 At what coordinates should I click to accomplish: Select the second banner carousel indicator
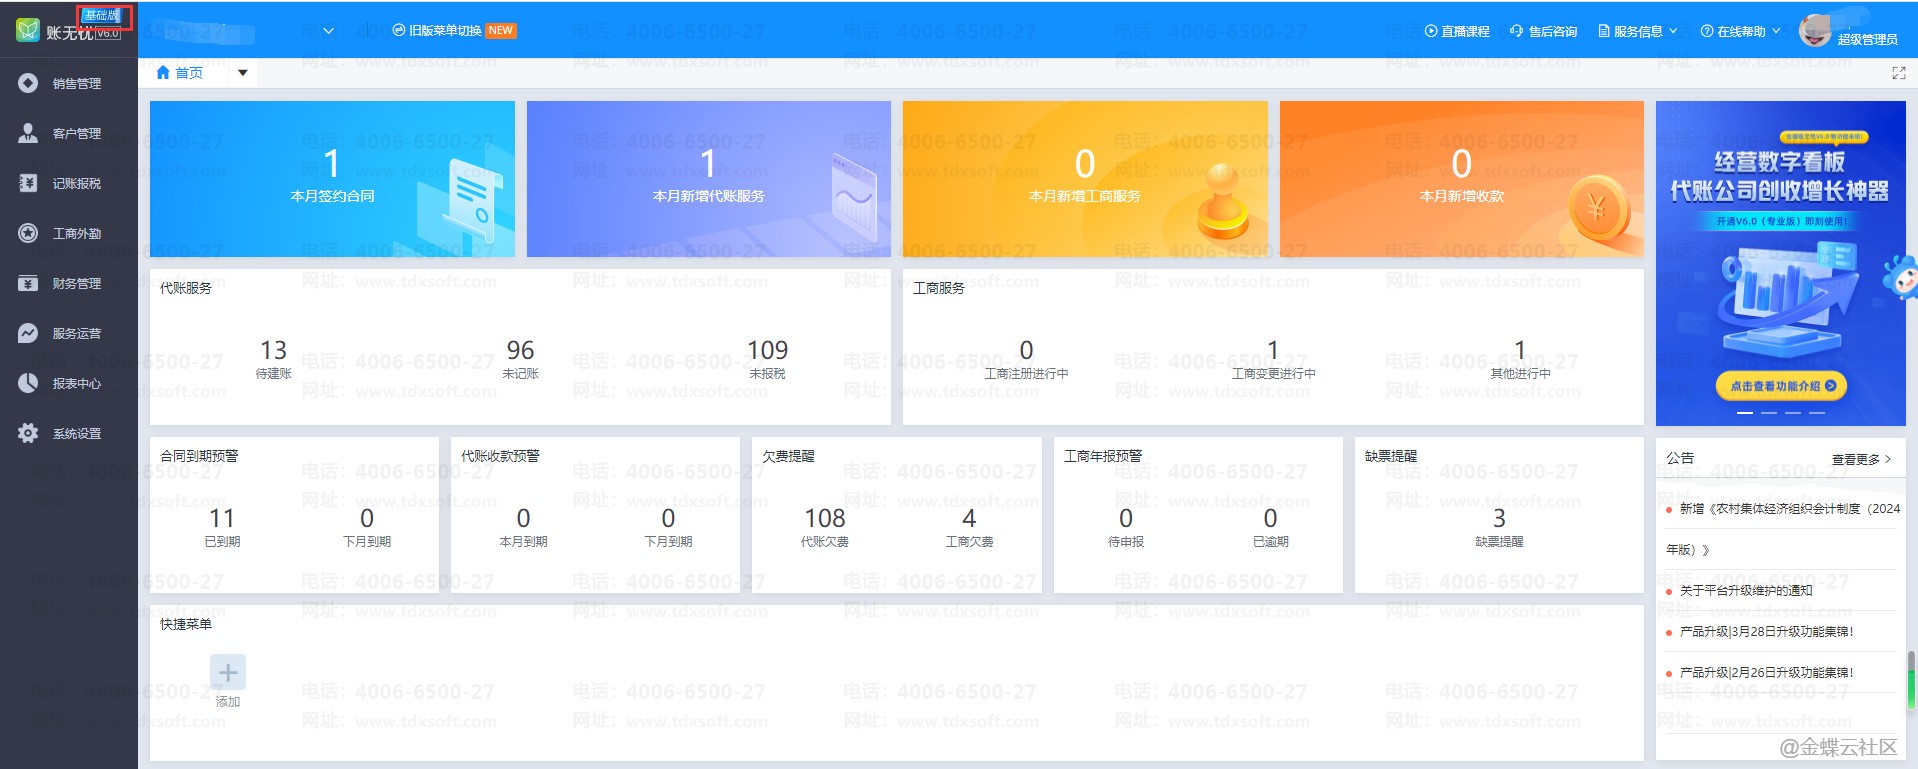tap(1769, 412)
